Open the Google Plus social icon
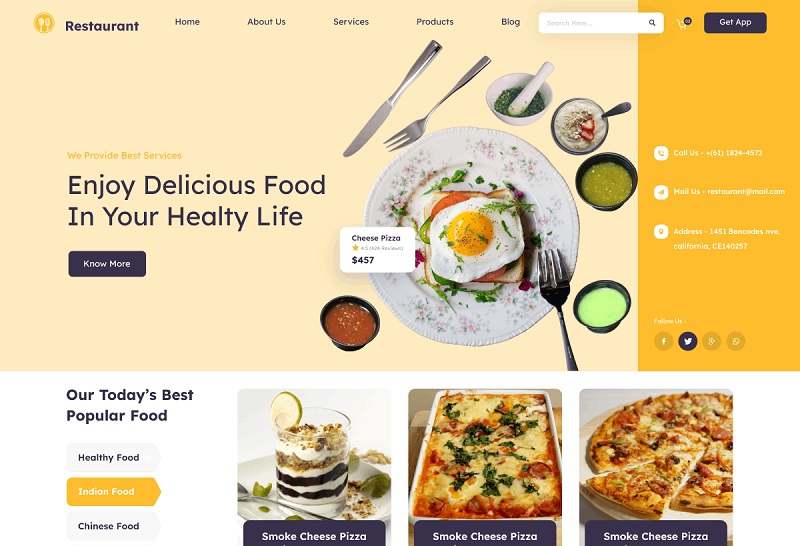 [712, 341]
